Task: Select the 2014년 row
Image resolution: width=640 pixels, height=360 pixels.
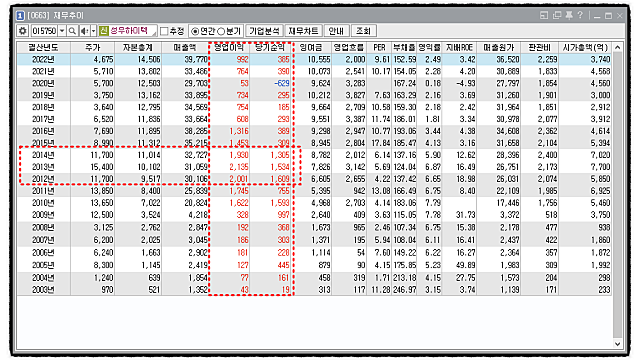Action: click(x=314, y=155)
